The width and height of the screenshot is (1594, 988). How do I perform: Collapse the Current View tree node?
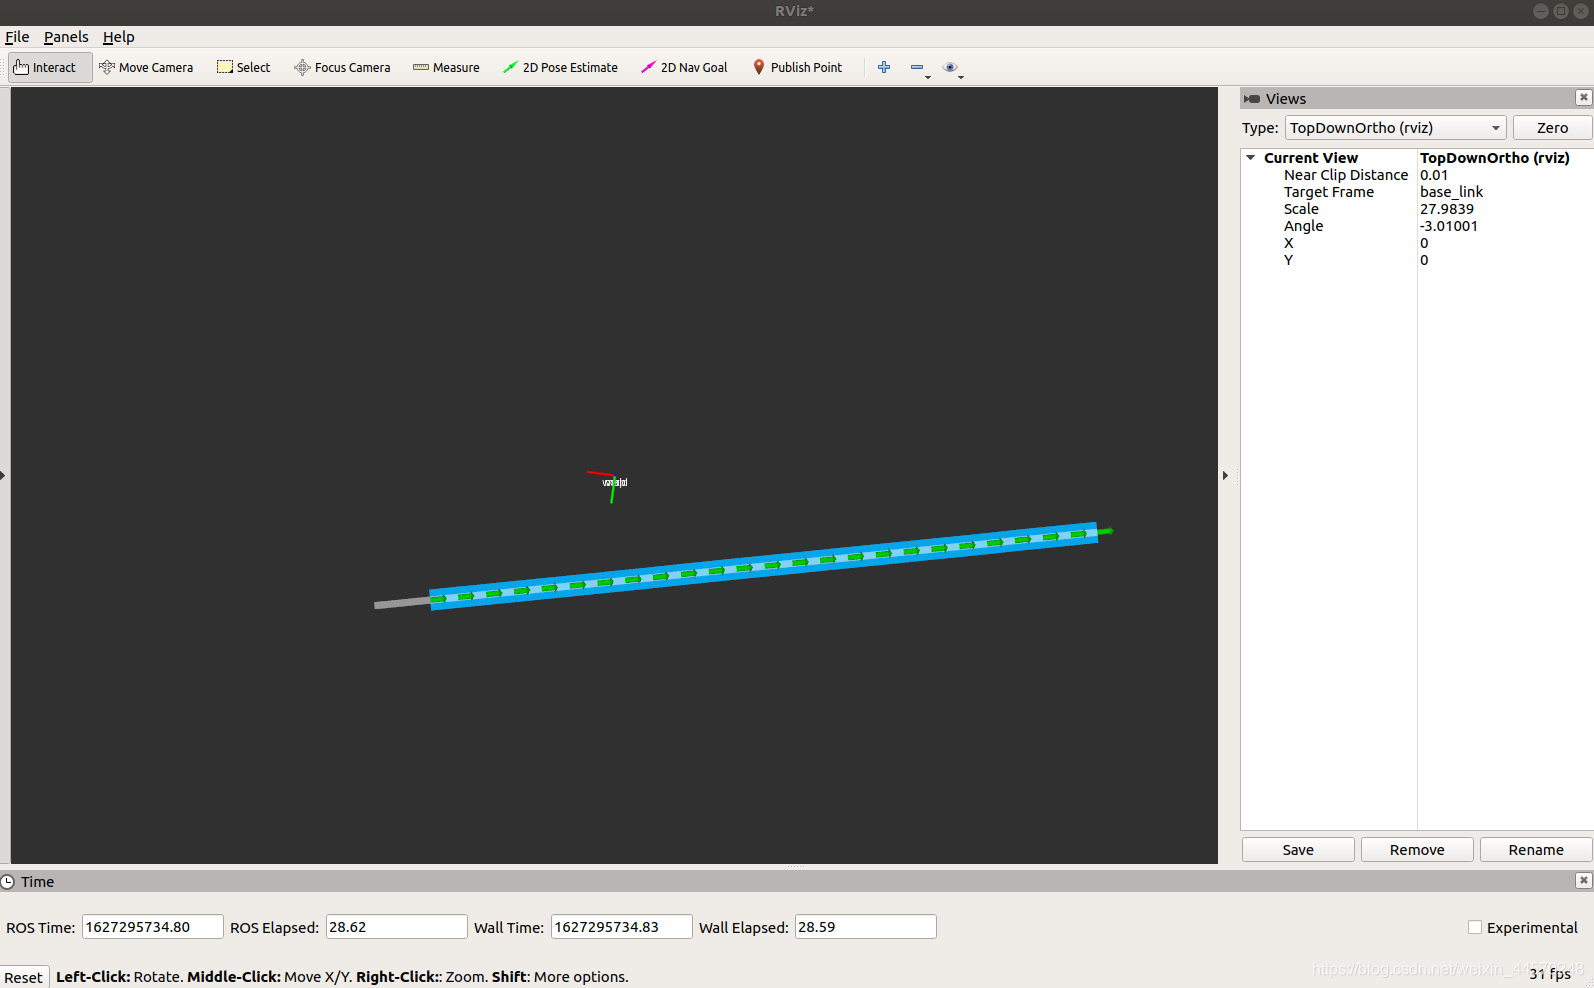tap(1251, 158)
